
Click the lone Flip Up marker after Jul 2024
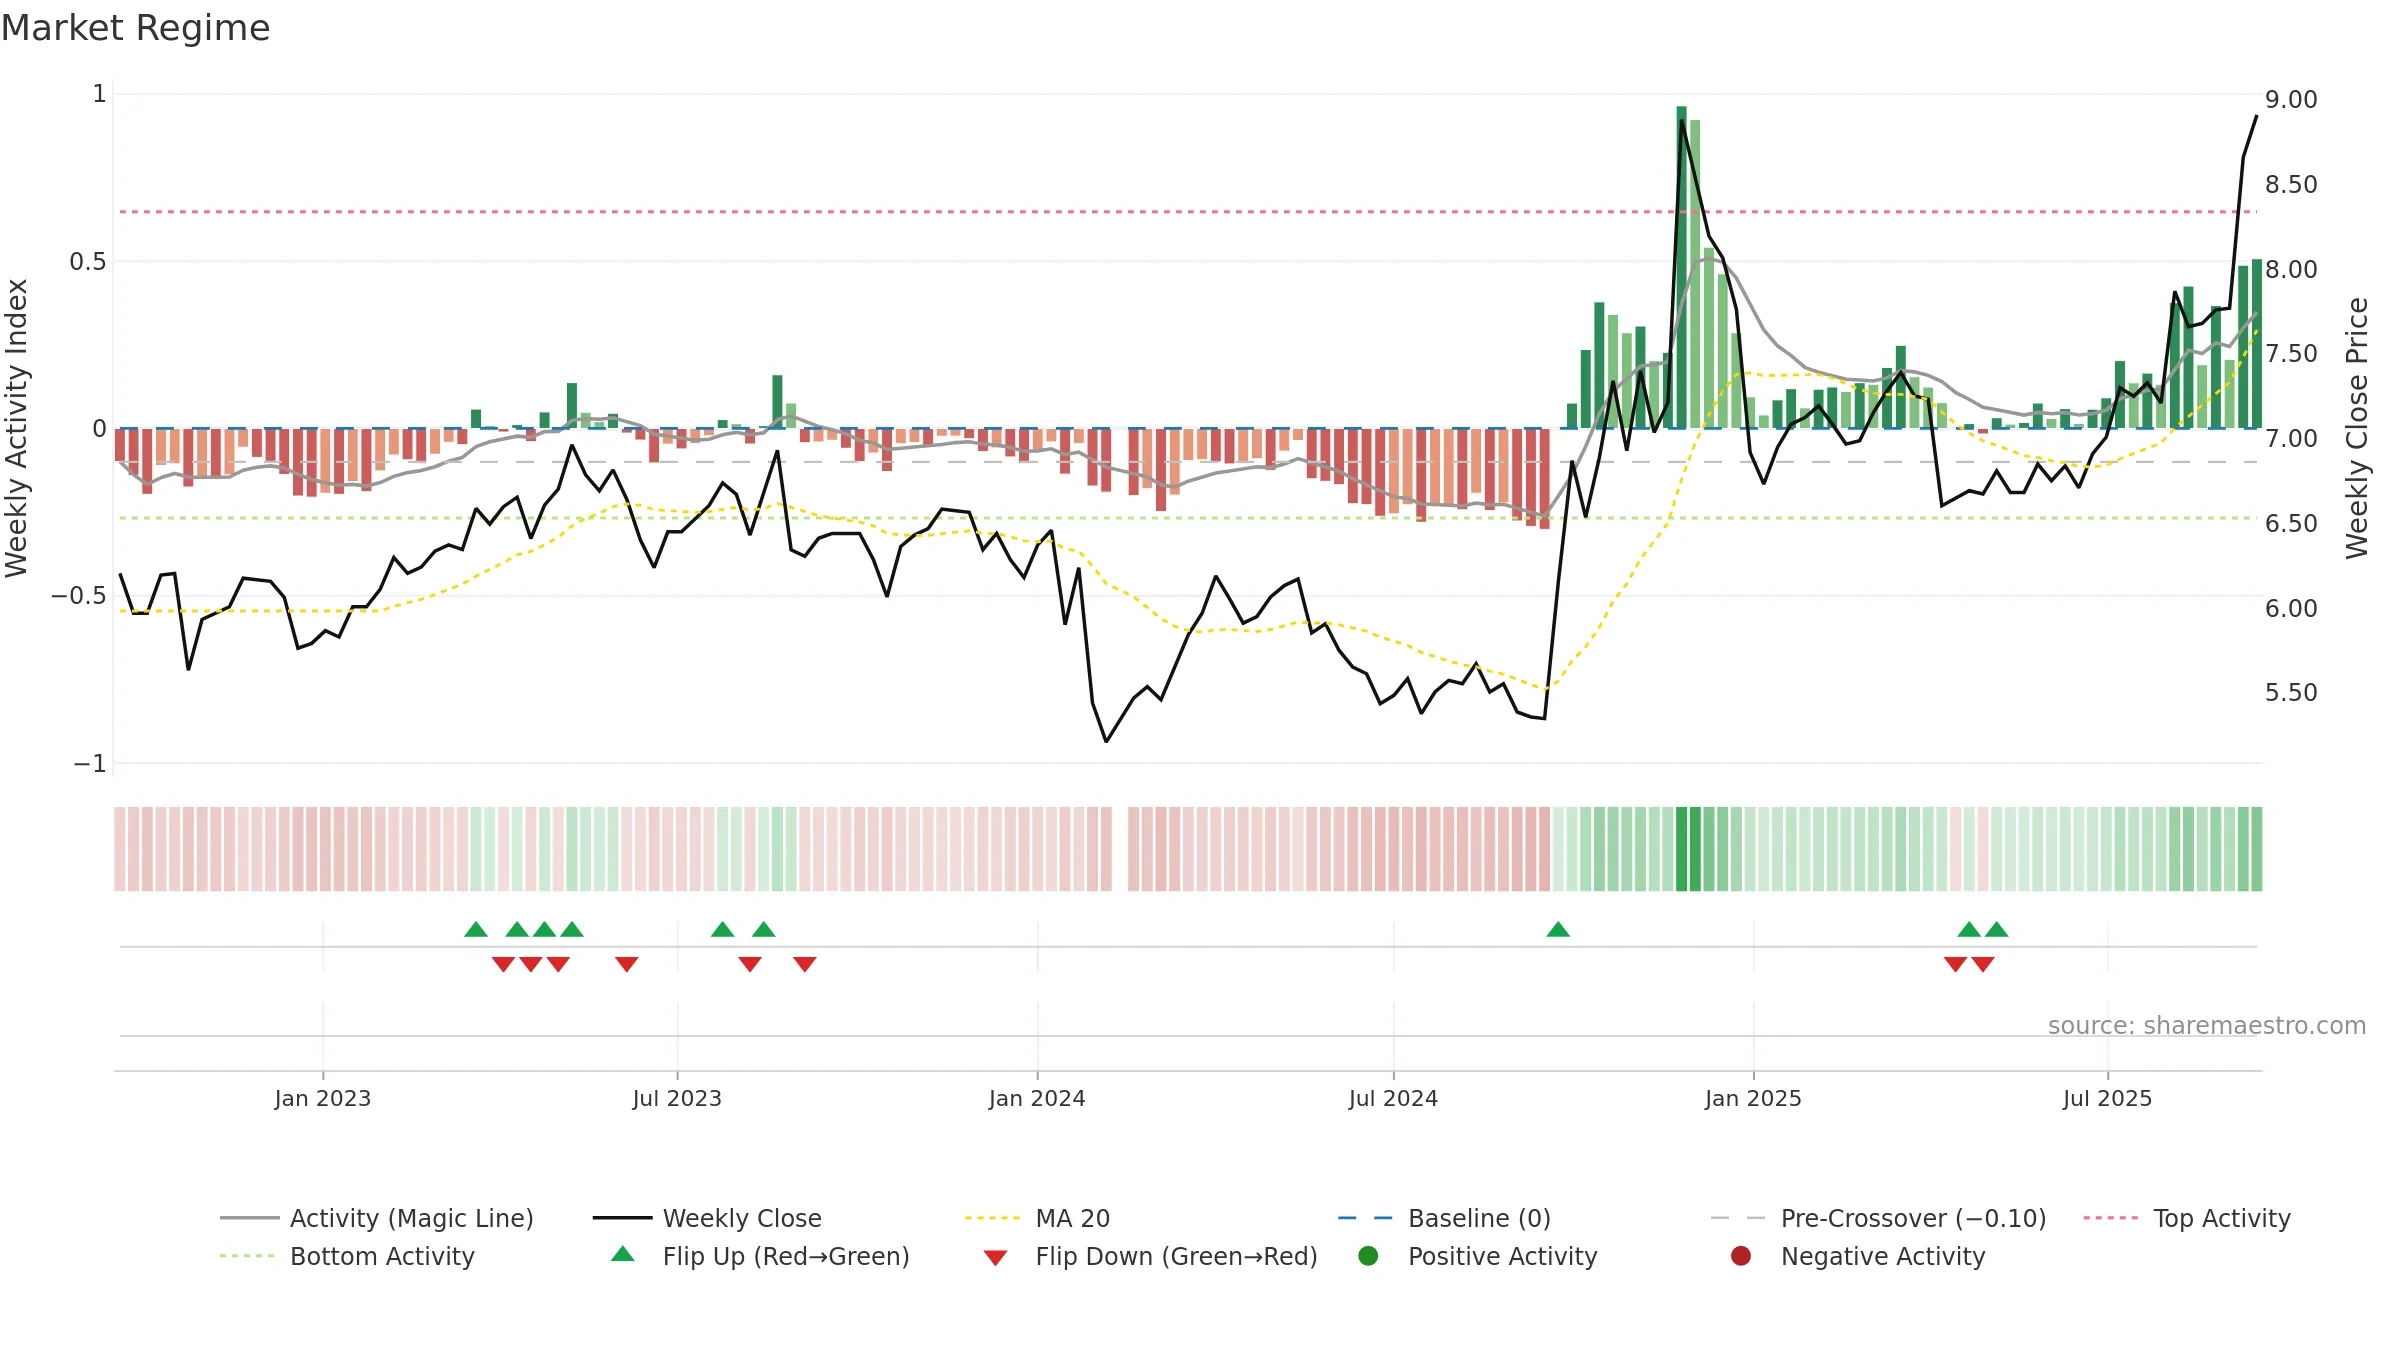tap(1558, 929)
